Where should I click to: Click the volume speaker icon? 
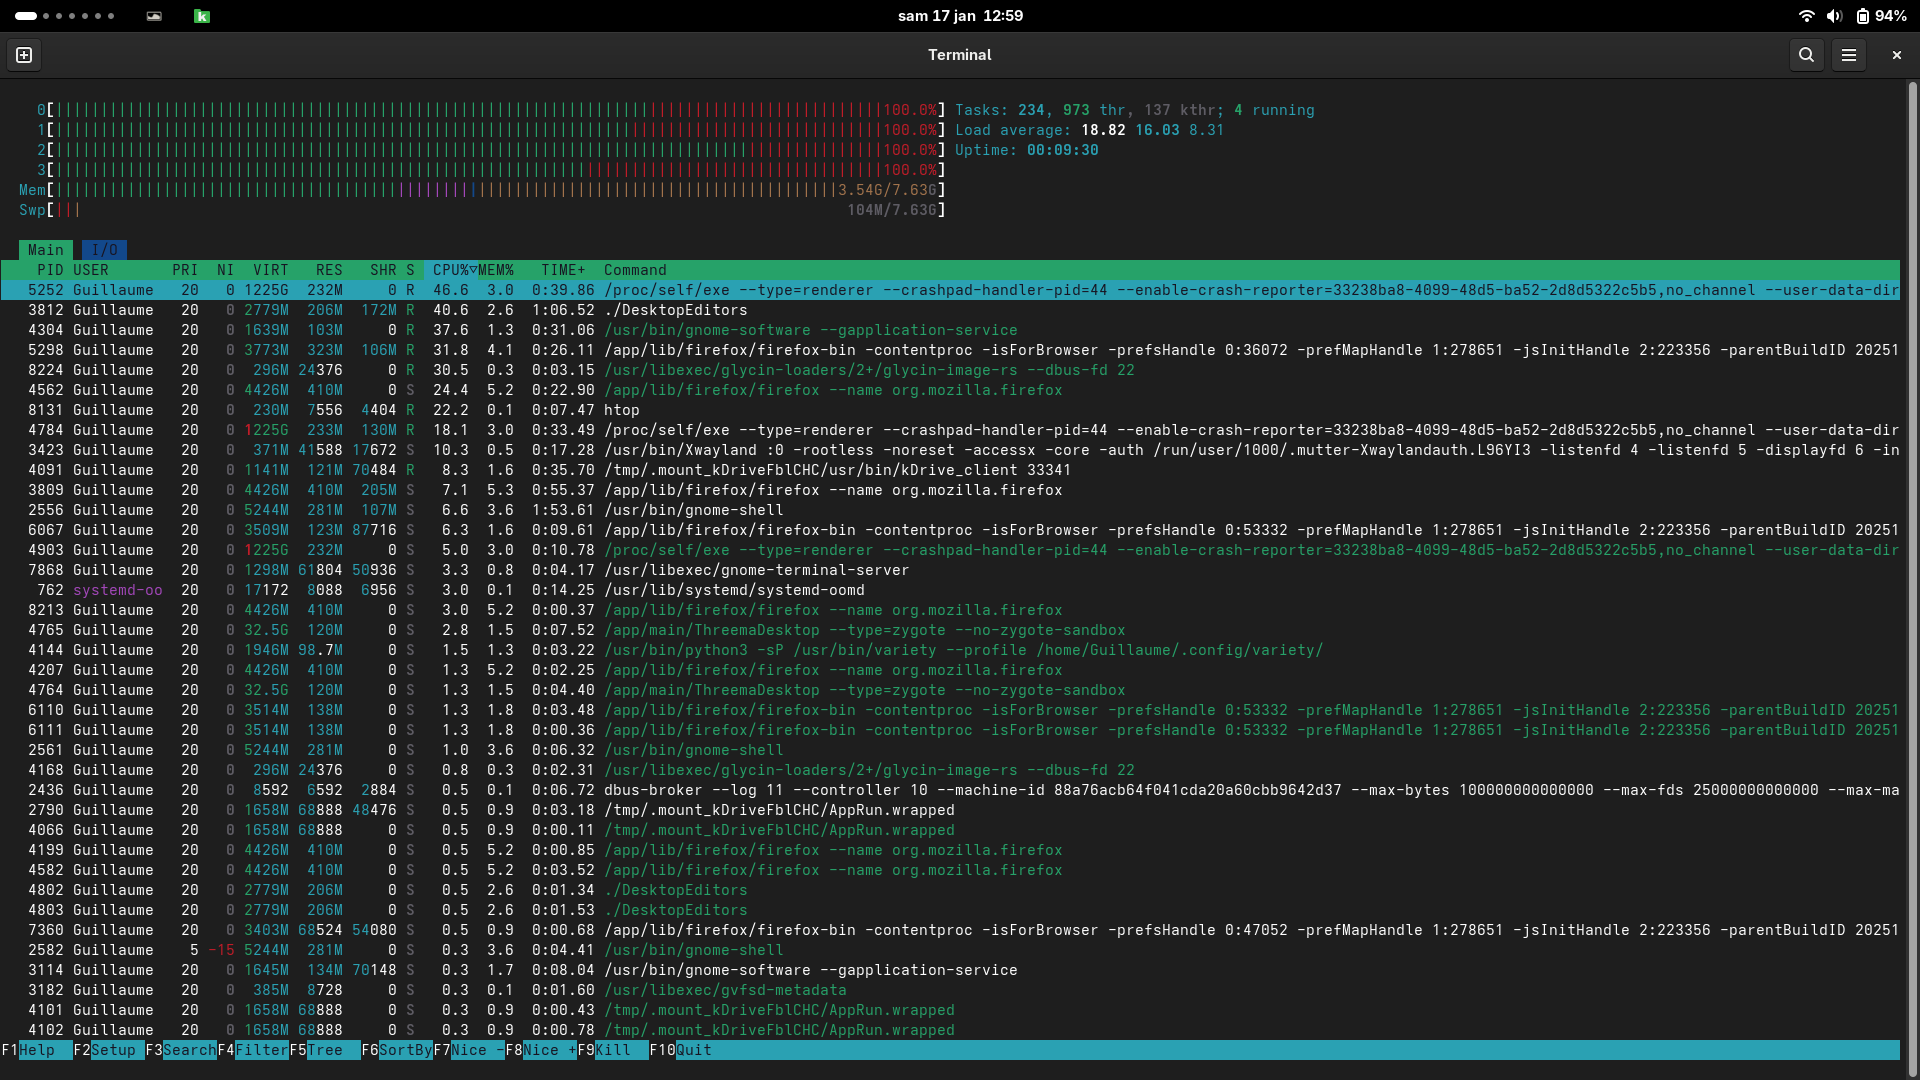pos(1834,16)
